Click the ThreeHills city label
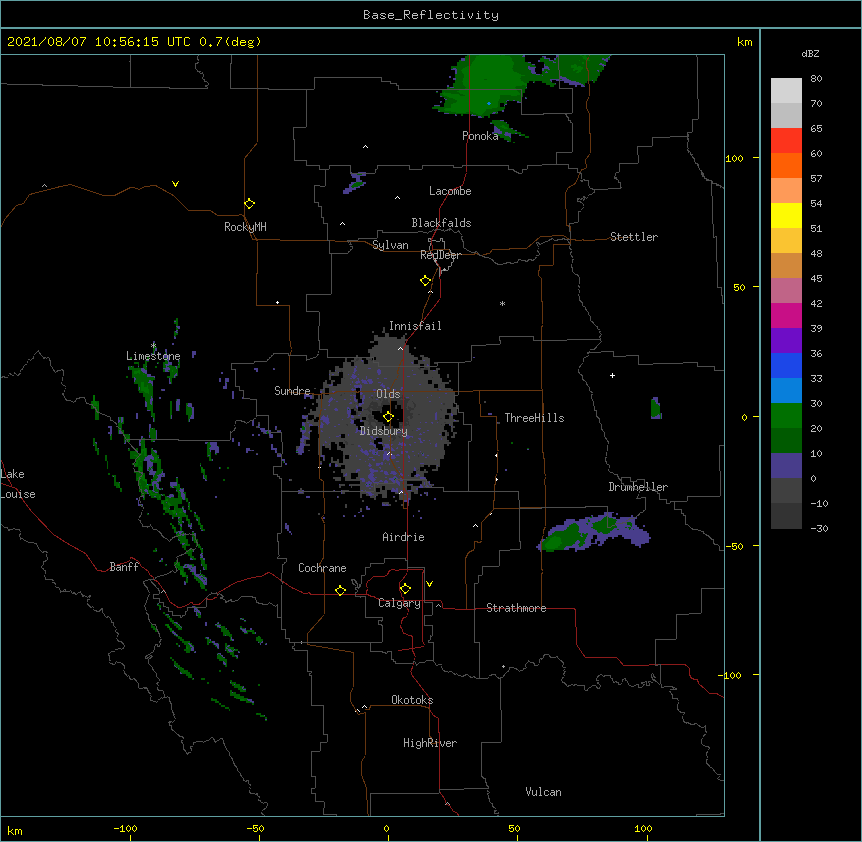 [534, 418]
